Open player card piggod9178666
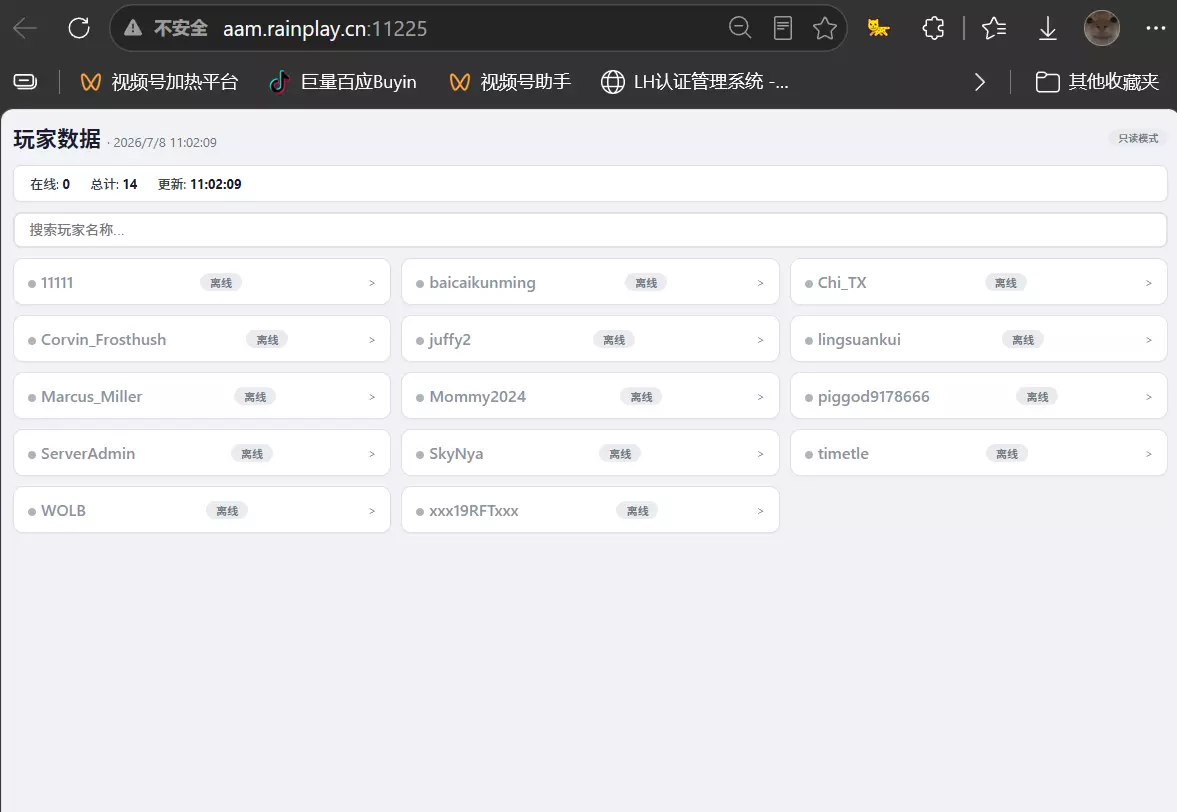This screenshot has height=812, width=1177. 979,396
